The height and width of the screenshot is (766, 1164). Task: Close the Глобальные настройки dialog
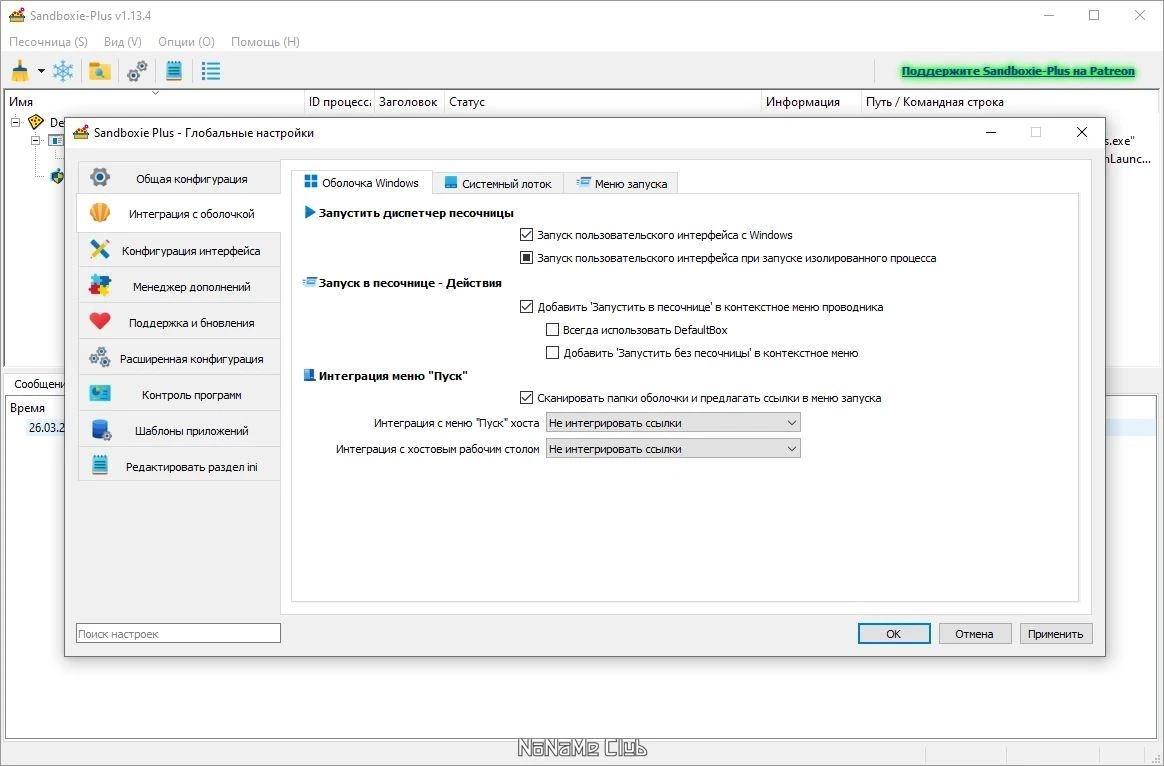[x=1082, y=132]
